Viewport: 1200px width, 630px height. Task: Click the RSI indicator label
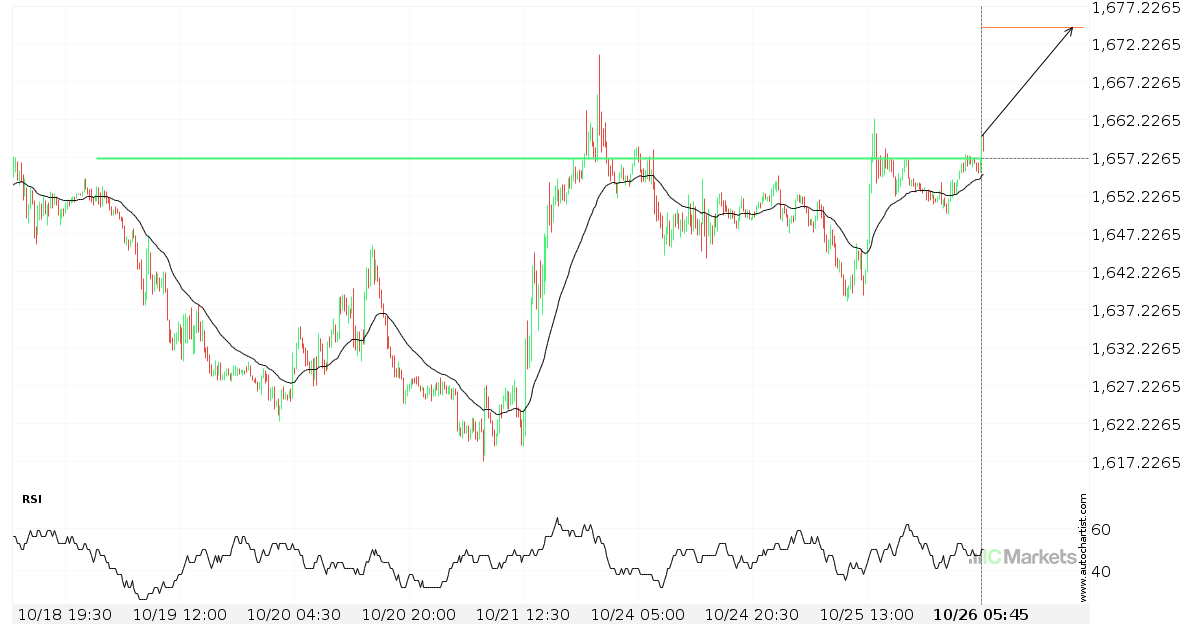(32, 498)
